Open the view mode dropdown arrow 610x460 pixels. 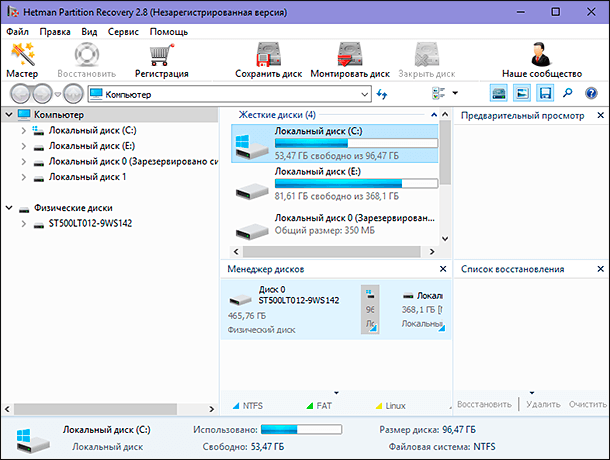[x=455, y=93]
